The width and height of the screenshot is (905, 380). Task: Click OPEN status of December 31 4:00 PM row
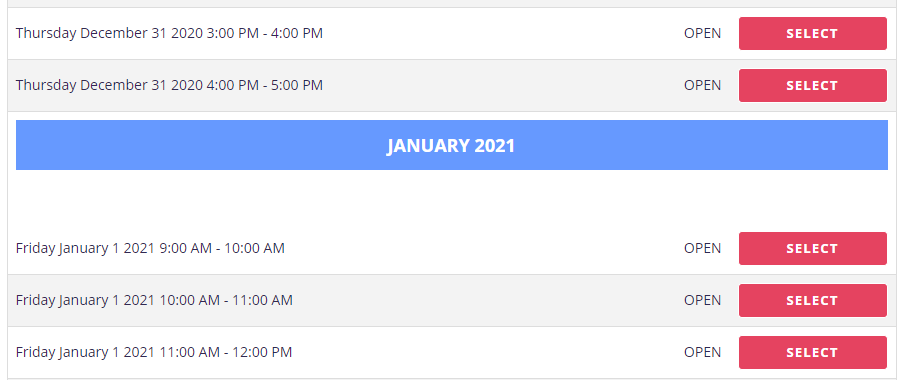tap(702, 85)
